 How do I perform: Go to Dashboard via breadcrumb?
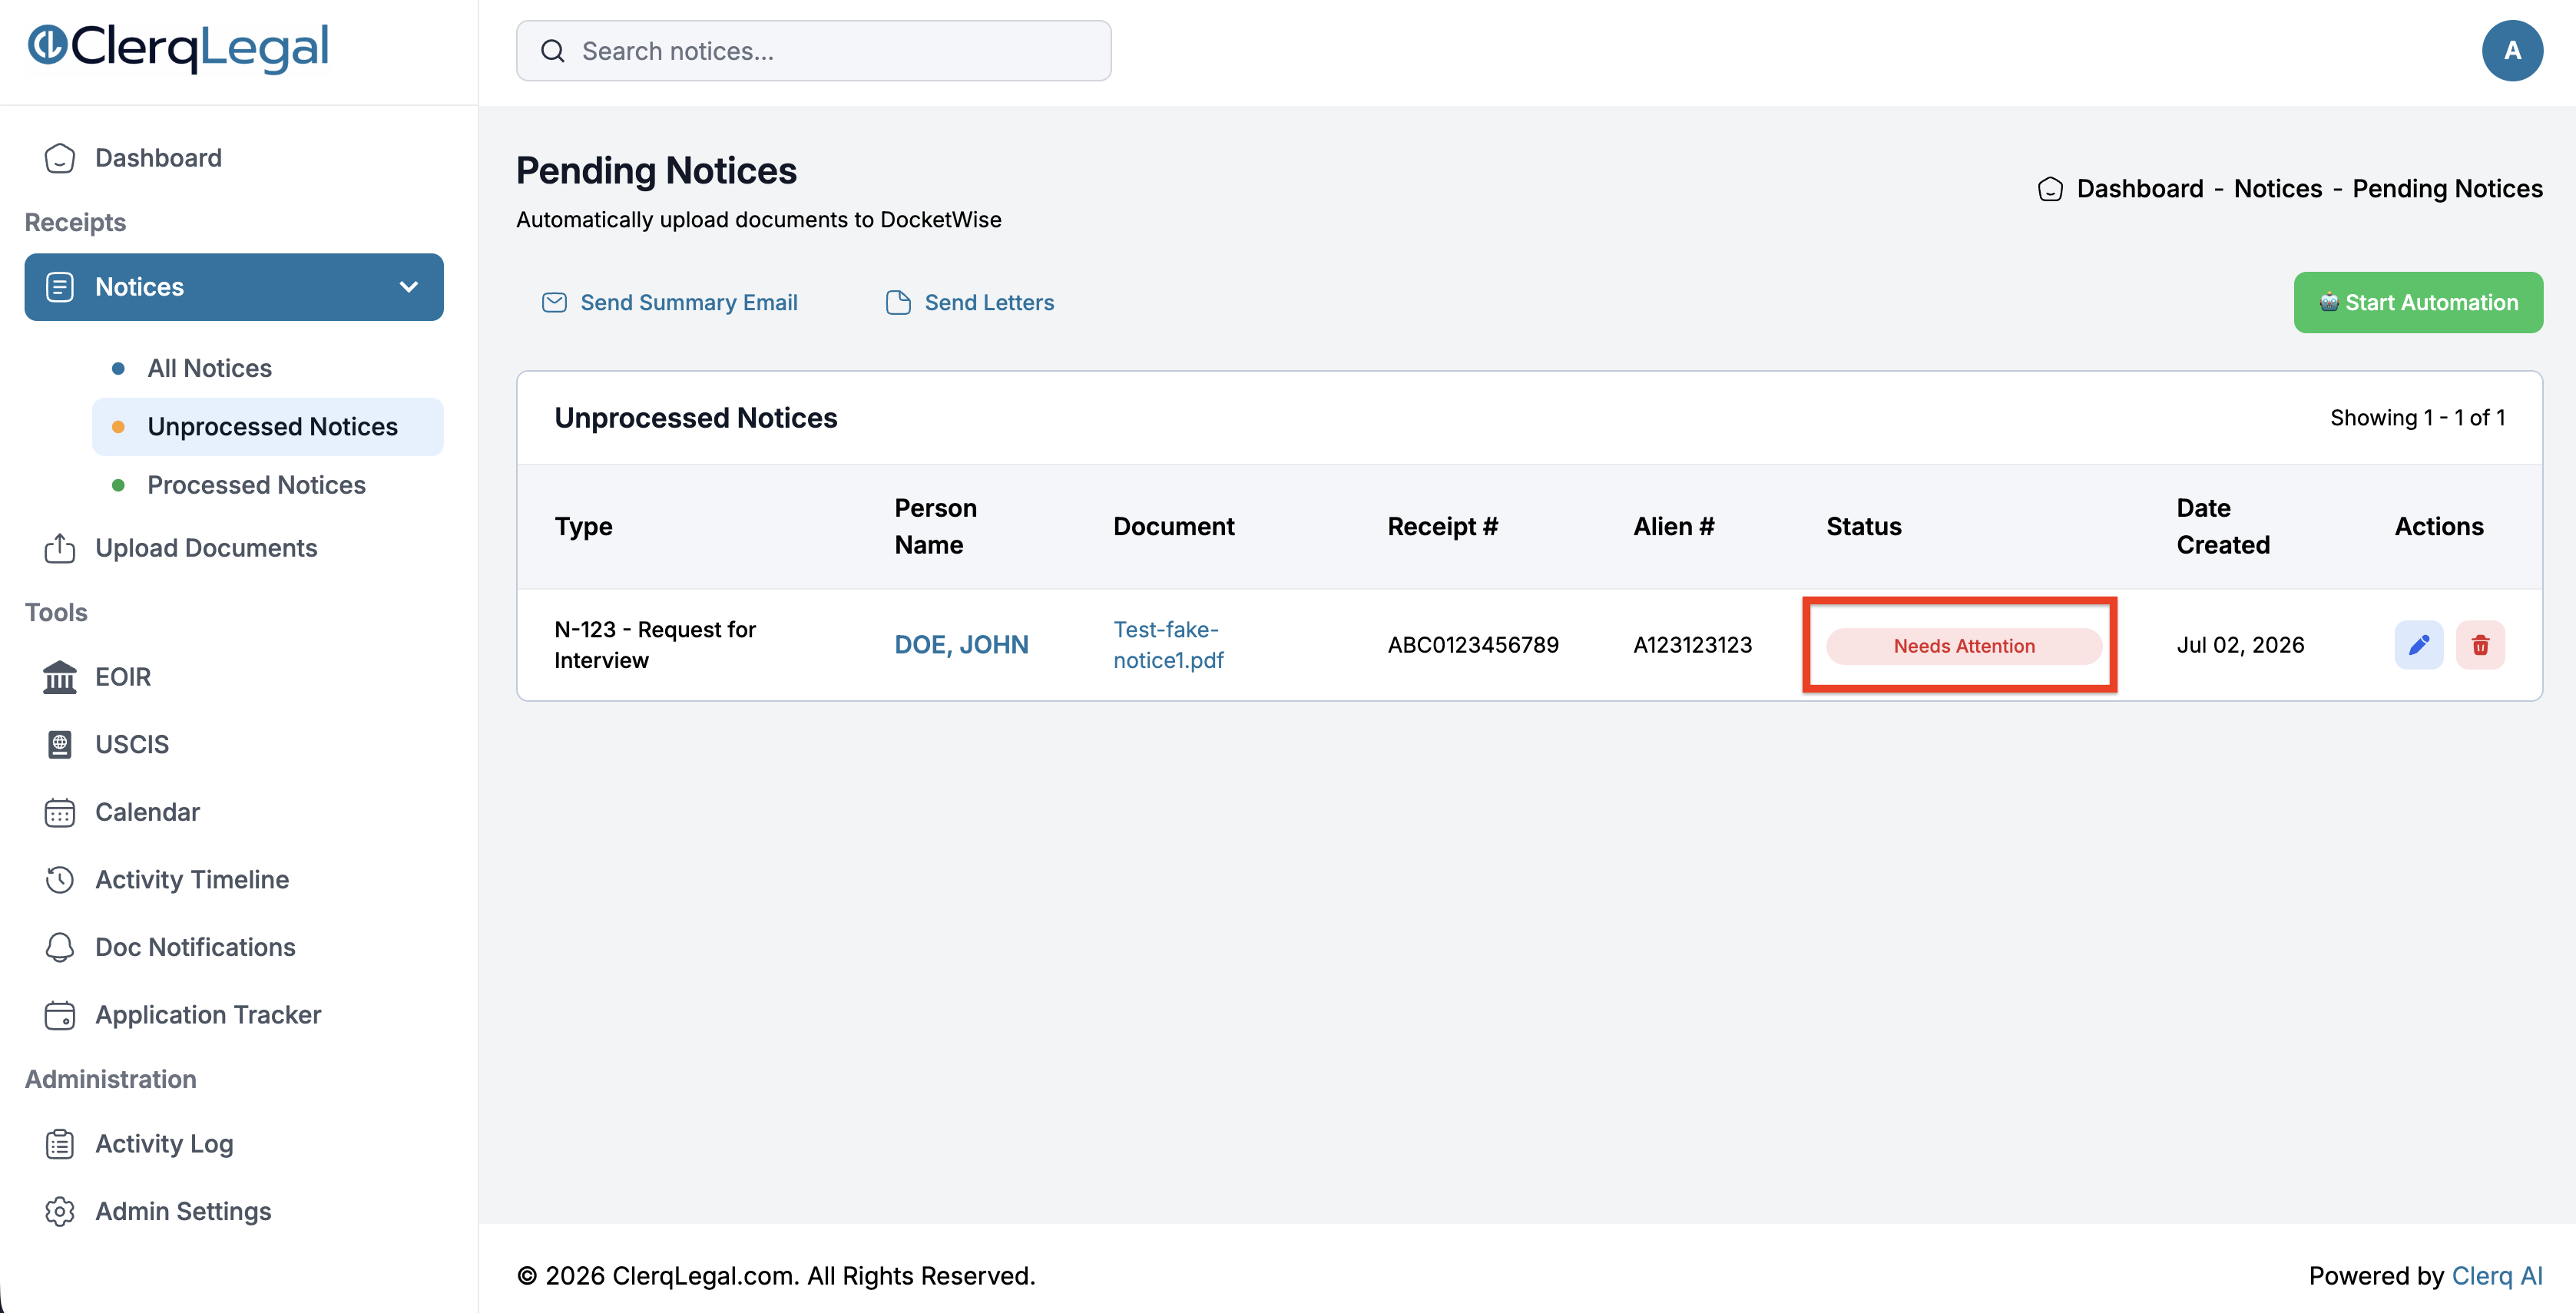2140,189
